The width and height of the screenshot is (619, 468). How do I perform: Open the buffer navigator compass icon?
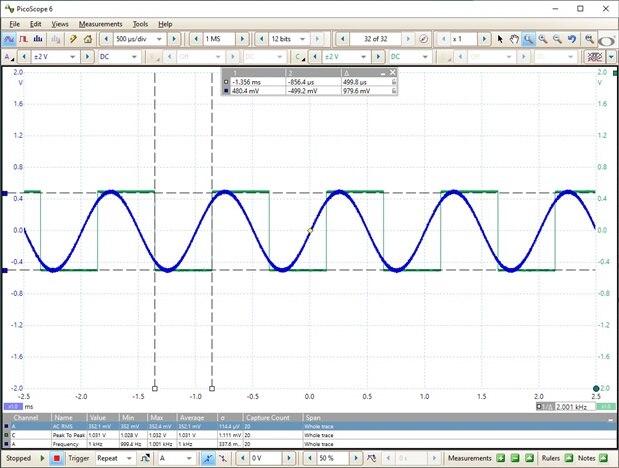pyautogui.click(x=424, y=39)
